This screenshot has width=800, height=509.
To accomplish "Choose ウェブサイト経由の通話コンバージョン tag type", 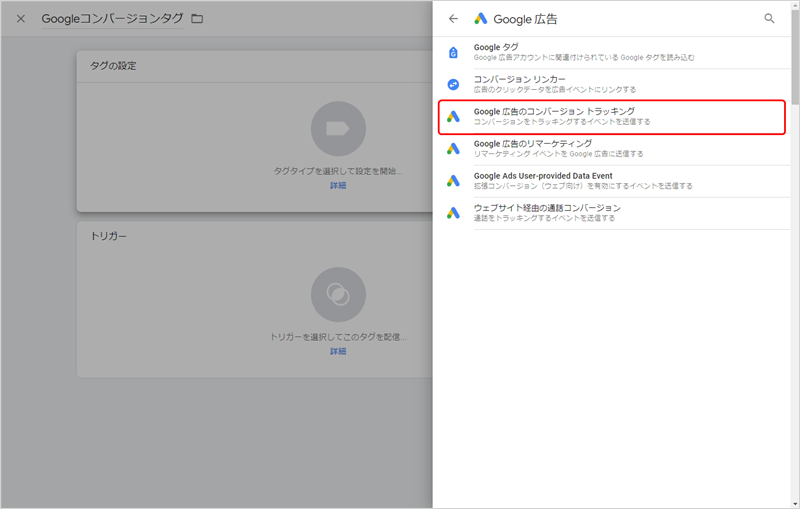I will tap(612, 213).
